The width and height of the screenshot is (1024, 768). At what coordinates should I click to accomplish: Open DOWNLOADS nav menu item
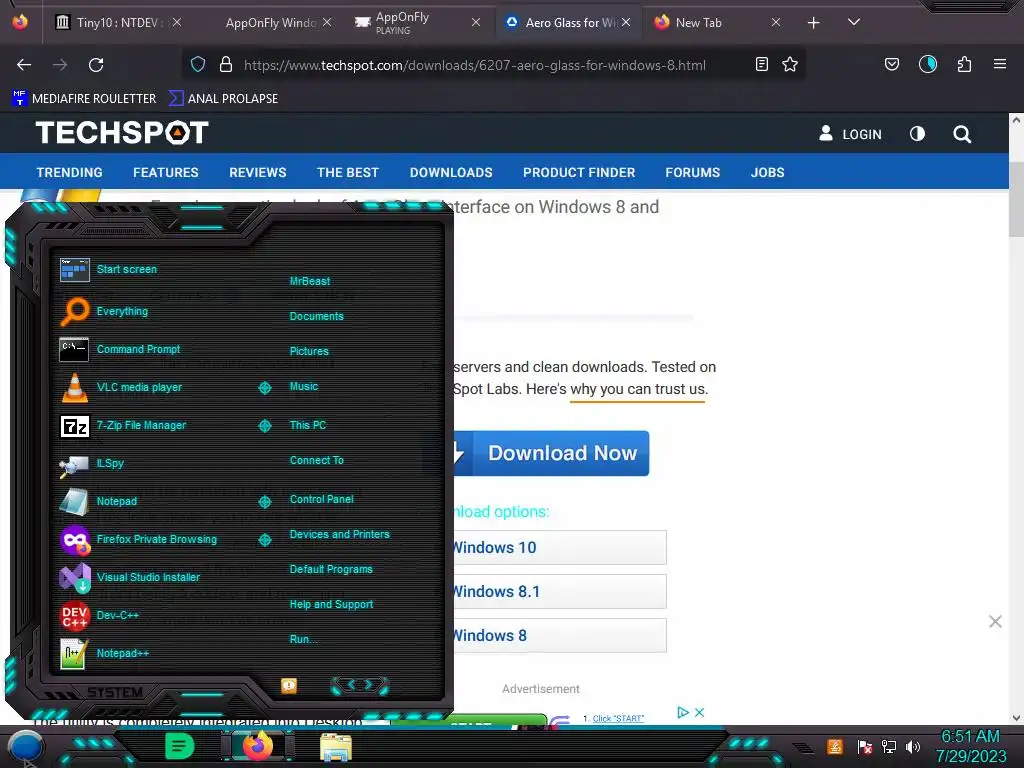(x=451, y=172)
